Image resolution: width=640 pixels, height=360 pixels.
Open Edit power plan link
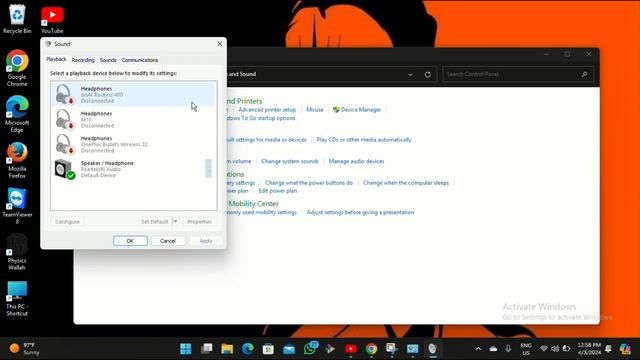pos(278,191)
